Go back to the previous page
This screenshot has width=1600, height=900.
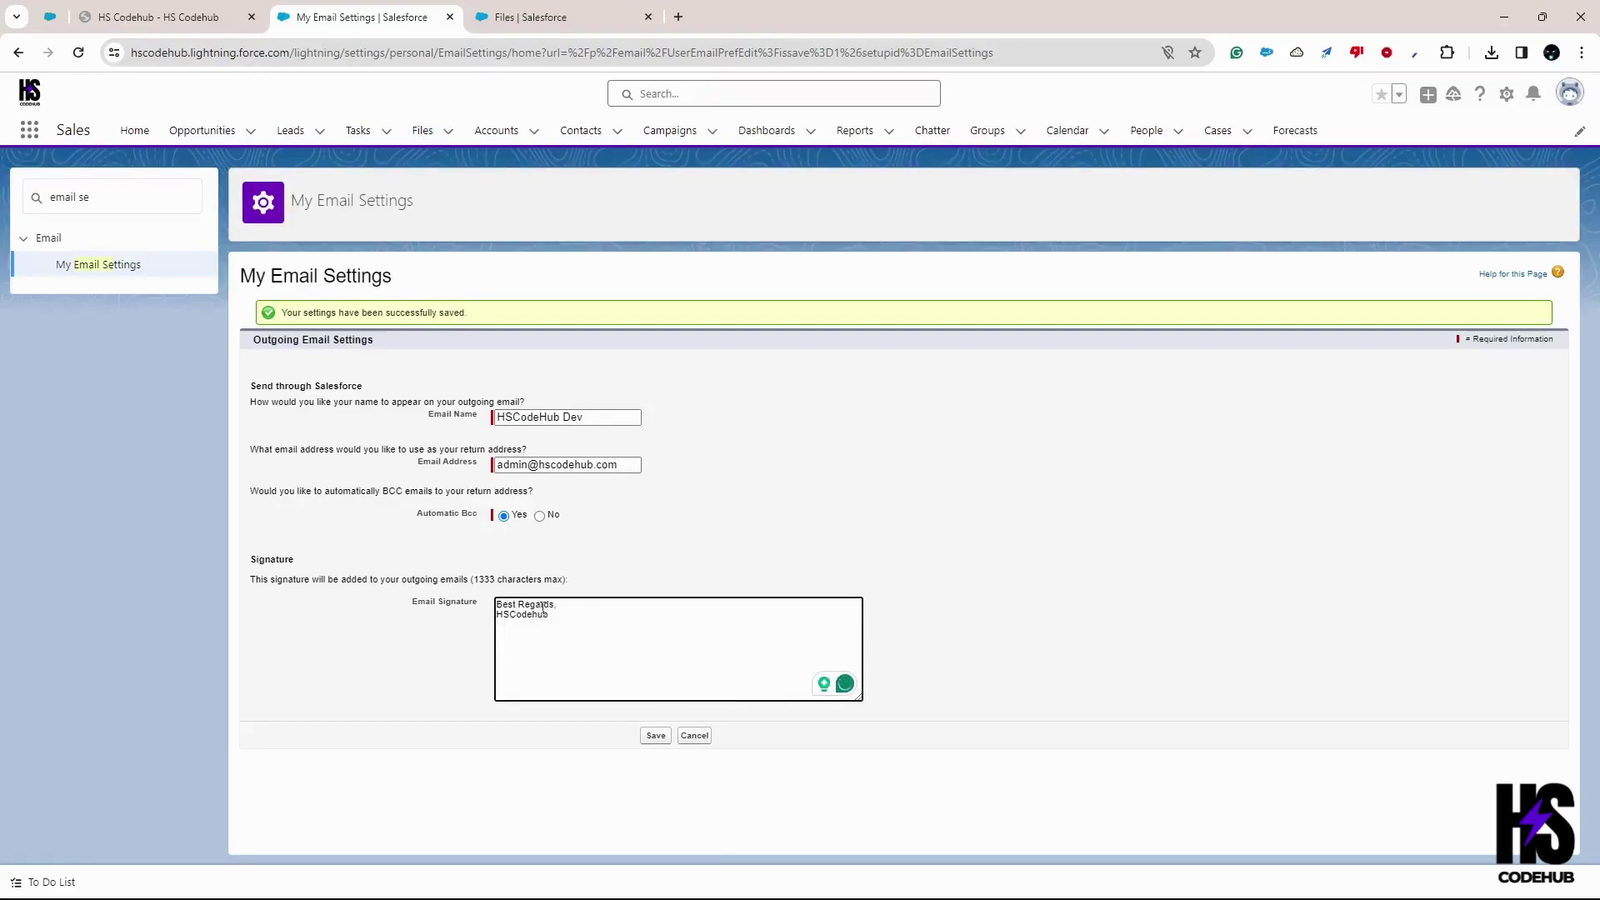18,53
